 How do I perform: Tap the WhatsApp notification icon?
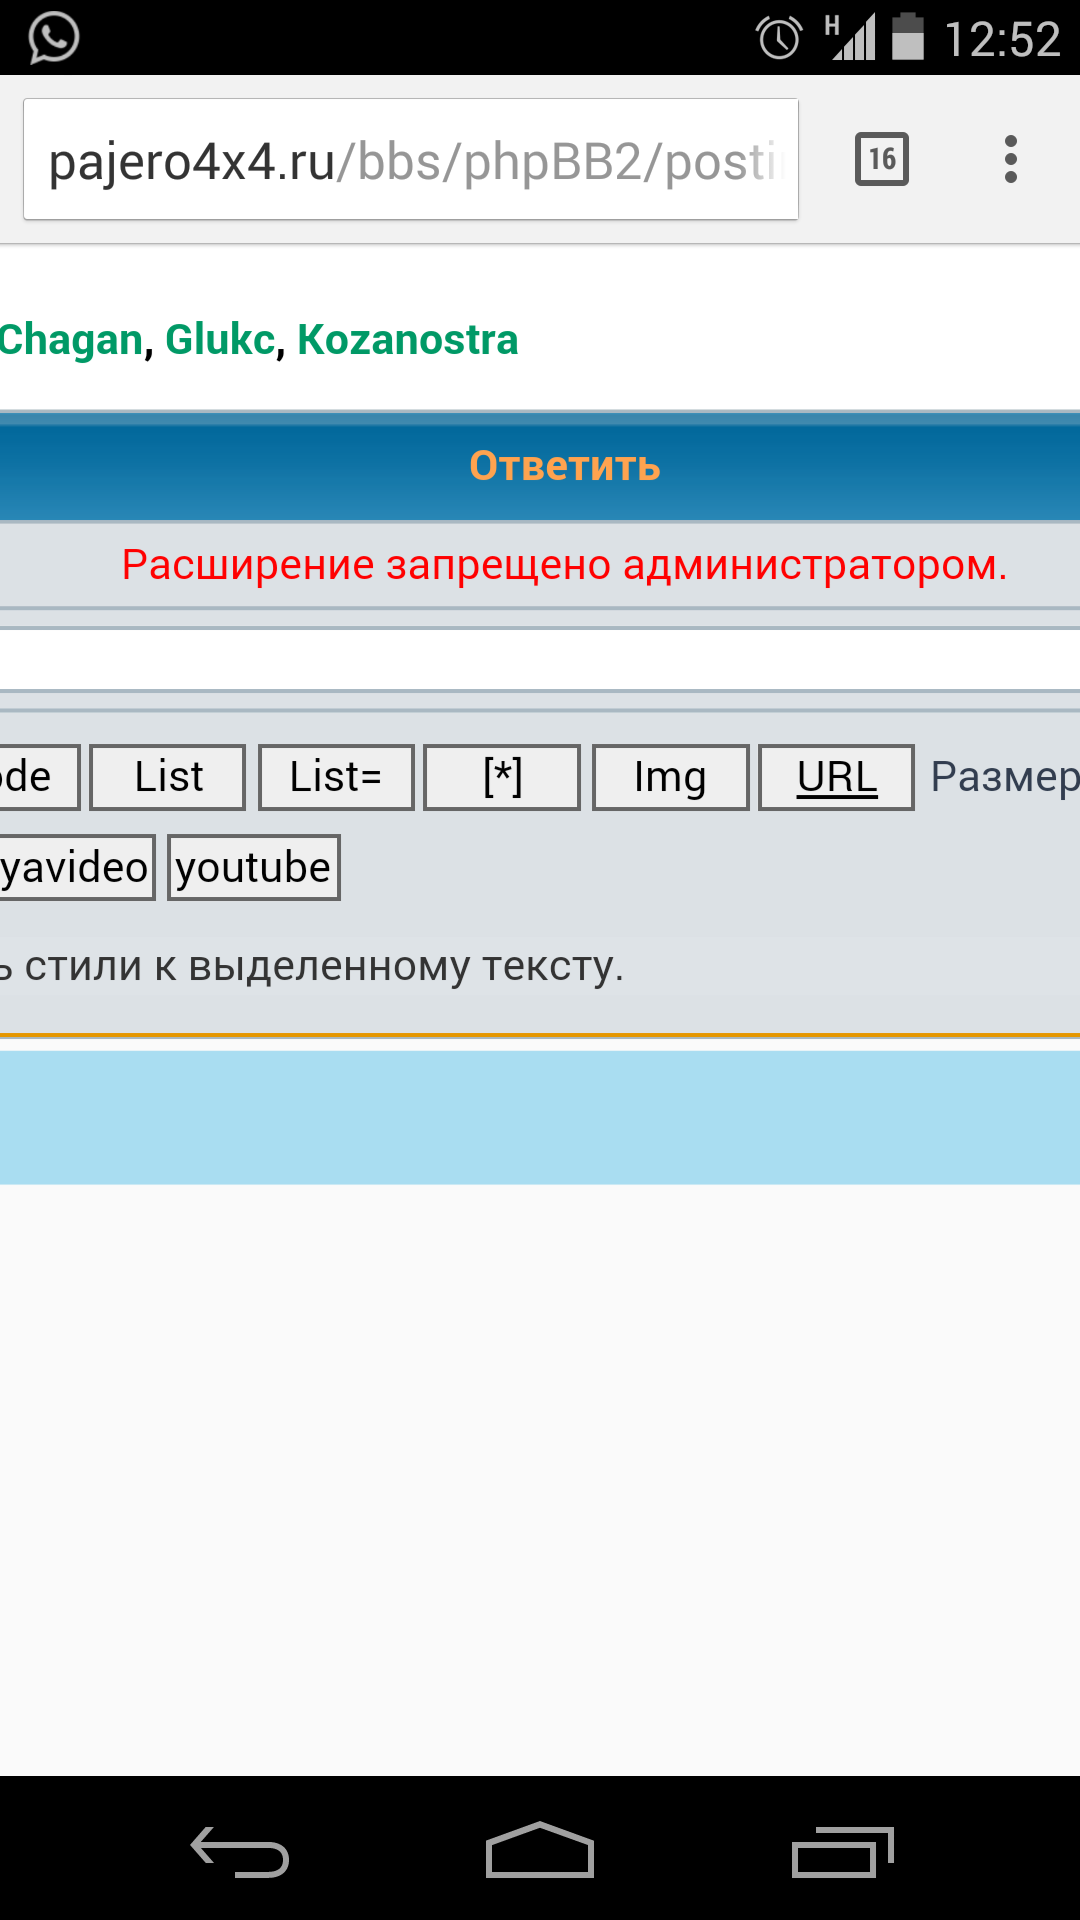[53, 38]
